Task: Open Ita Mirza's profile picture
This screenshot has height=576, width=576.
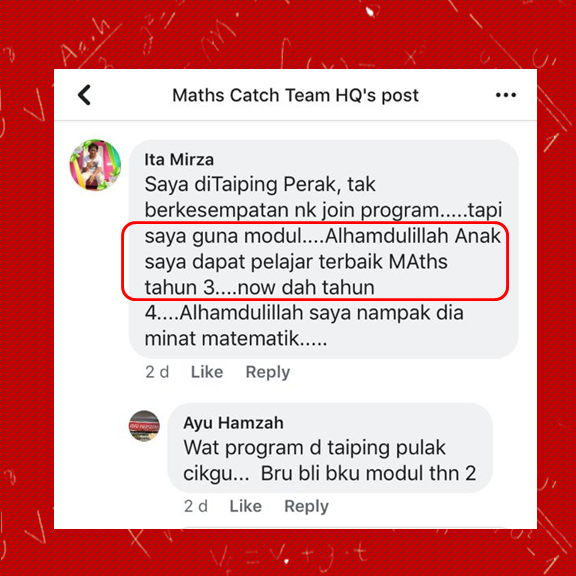Action: pyautogui.click(x=96, y=165)
